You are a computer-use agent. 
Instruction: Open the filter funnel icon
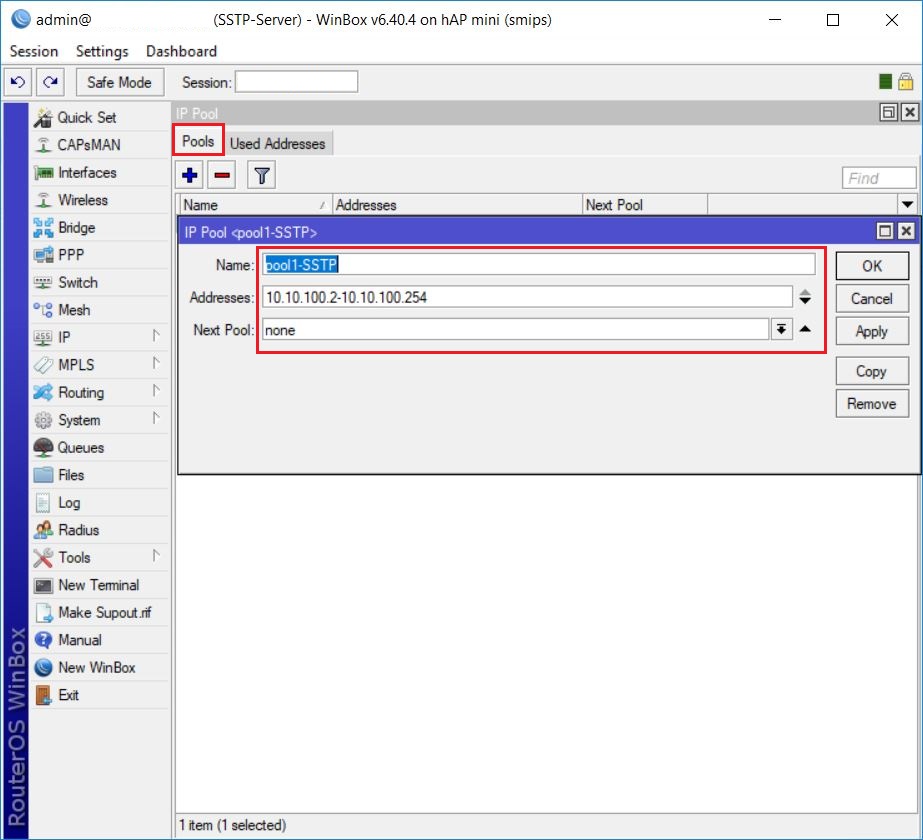[x=262, y=175]
